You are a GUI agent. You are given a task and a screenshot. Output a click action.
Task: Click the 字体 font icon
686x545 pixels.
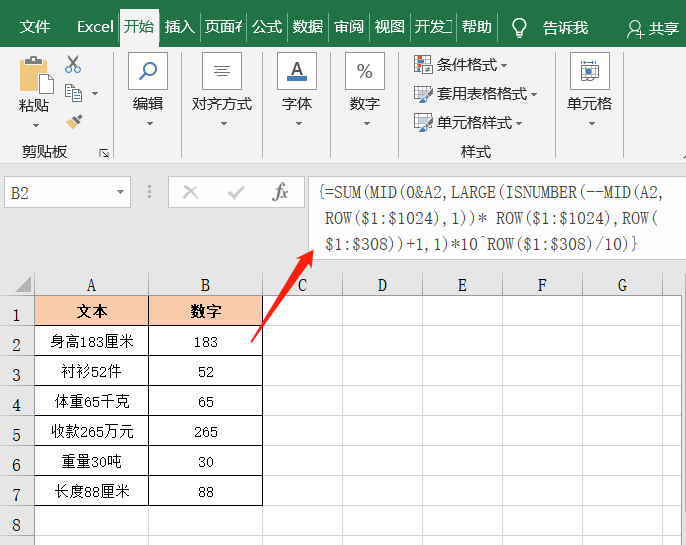click(x=297, y=71)
